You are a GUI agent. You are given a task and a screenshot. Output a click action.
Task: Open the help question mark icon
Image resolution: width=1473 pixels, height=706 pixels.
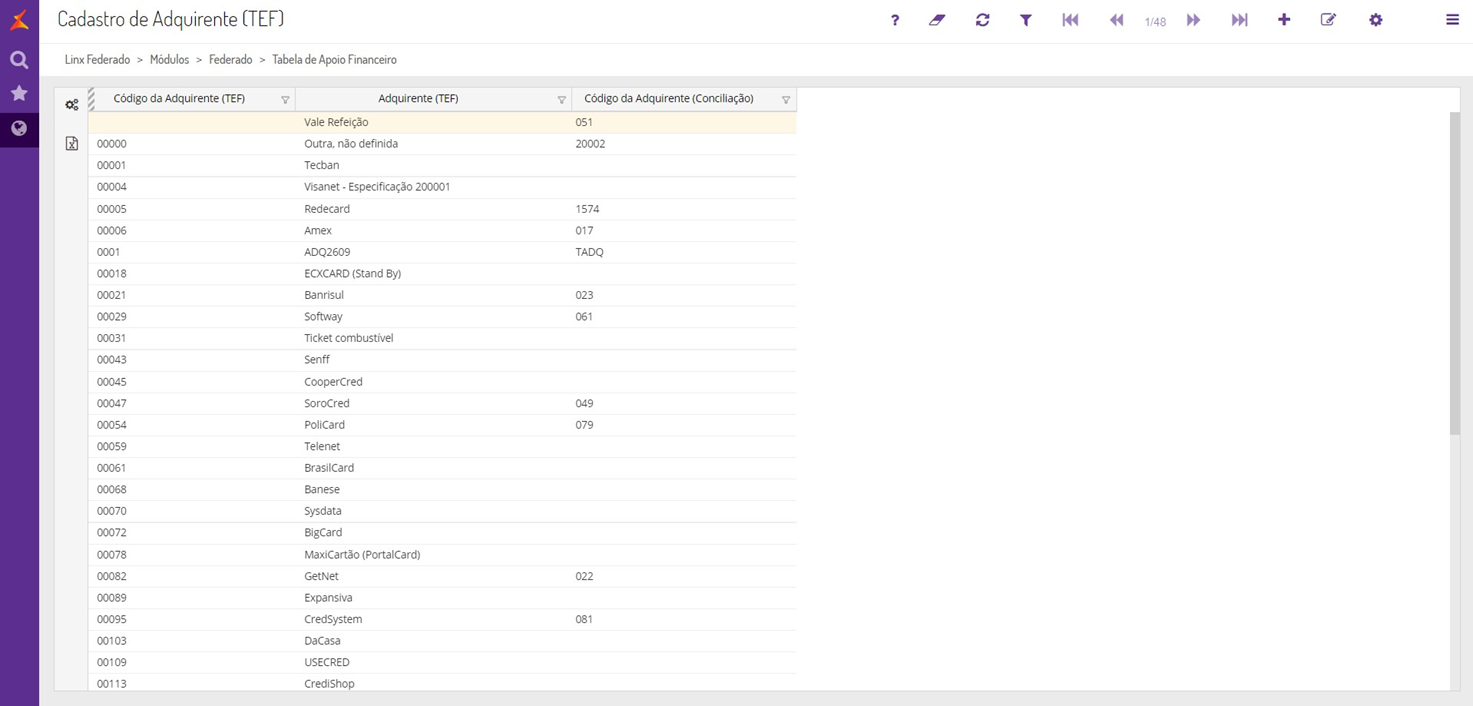(895, 20)
